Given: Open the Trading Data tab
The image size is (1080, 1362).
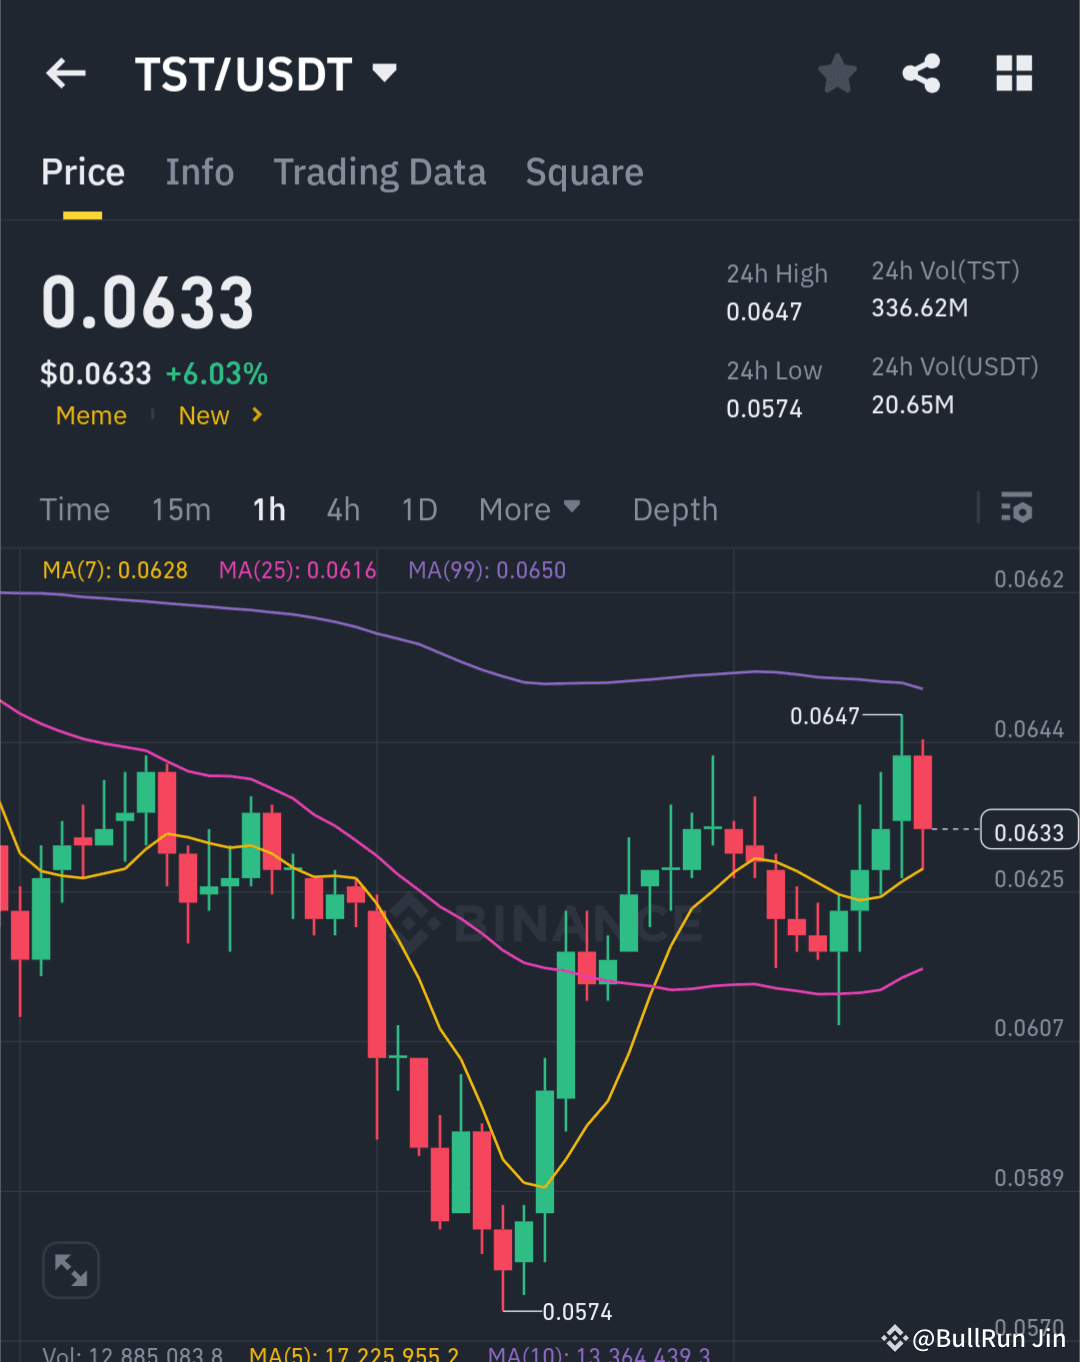Looking at the screenshot, I should pos(380,172).
